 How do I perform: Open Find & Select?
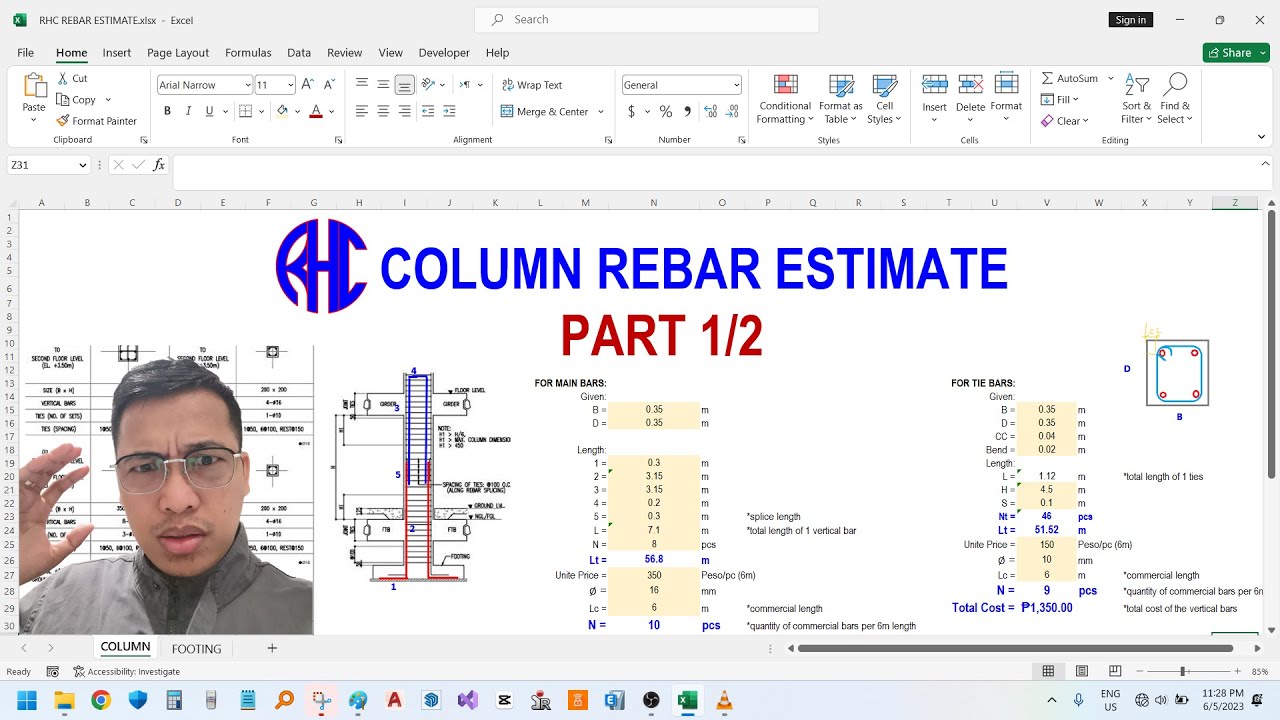coord(1175,100)
